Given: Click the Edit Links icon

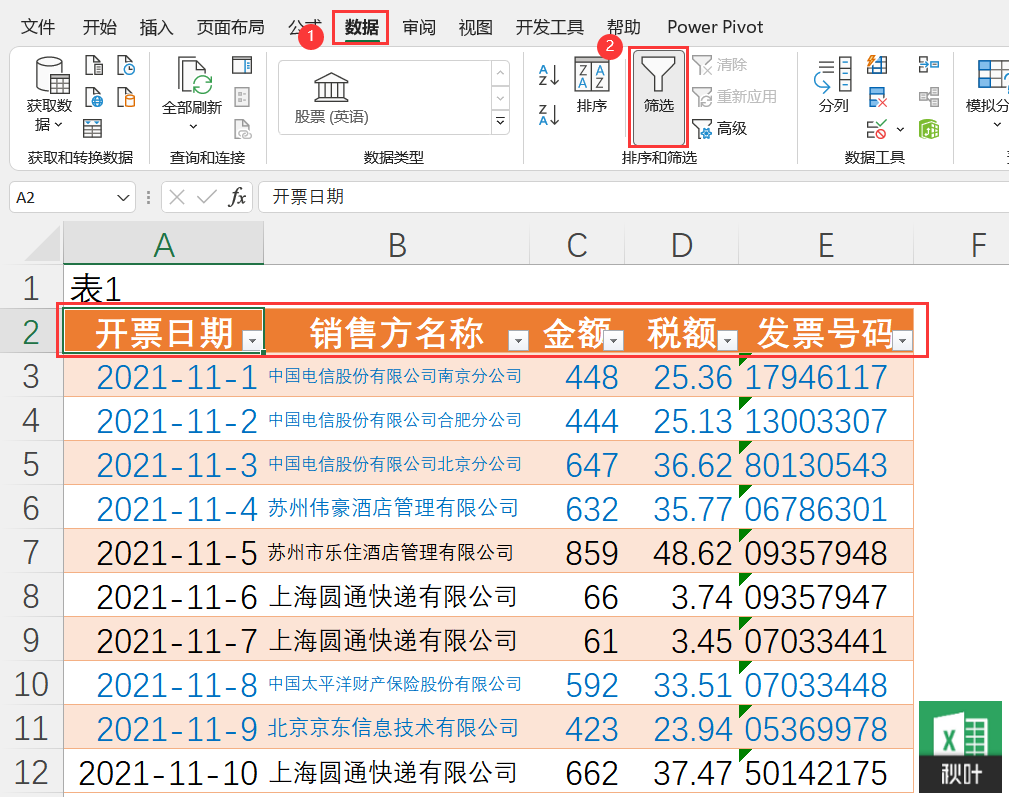Looking at the screenshot, I should point(242,129).
